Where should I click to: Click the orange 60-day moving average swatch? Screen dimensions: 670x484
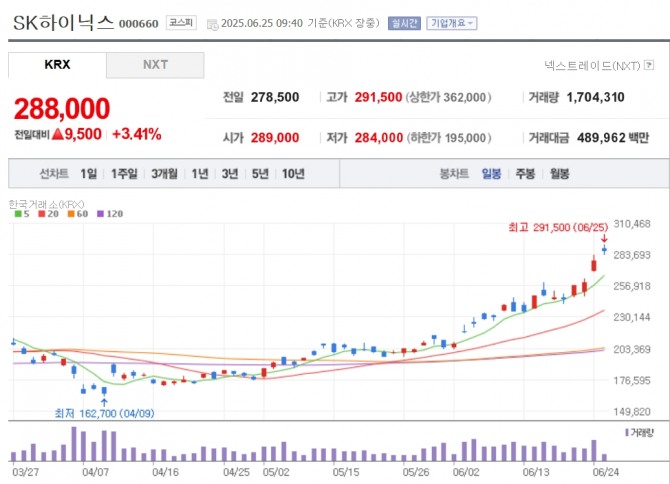[x=68, y=213]
